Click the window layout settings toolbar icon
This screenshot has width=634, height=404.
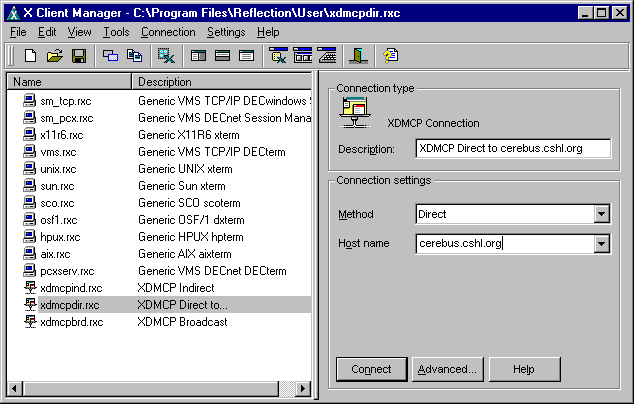[x=302, y=56]
